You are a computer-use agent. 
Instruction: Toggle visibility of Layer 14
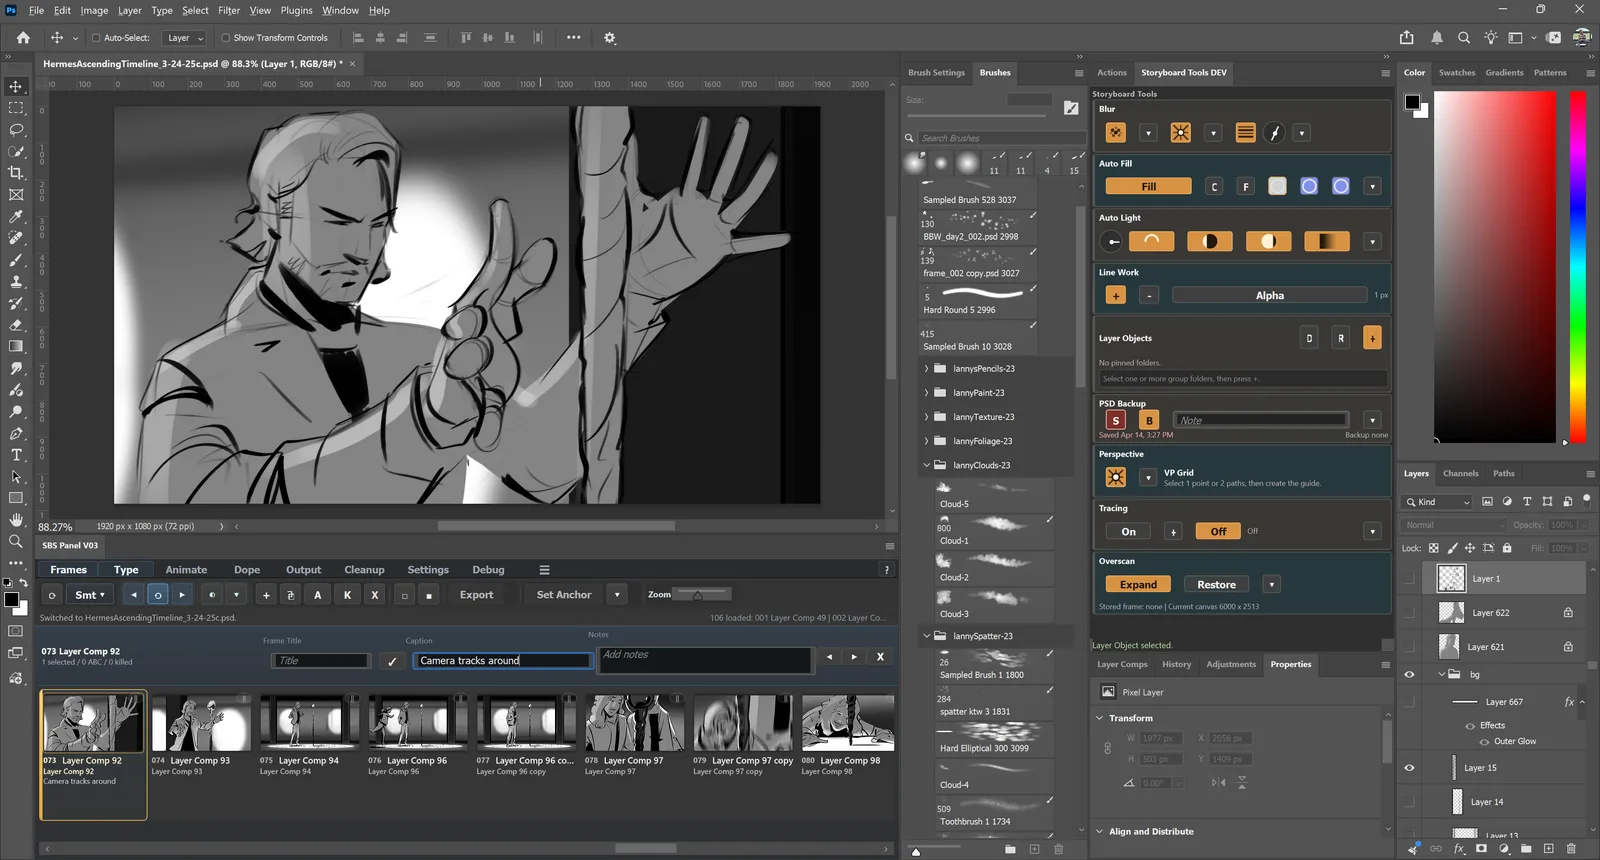1410,802
